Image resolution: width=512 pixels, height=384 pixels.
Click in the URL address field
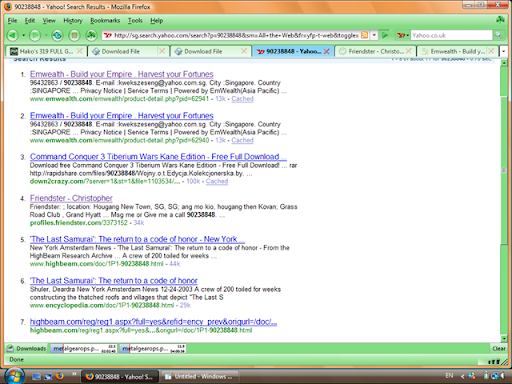point(236,35)
